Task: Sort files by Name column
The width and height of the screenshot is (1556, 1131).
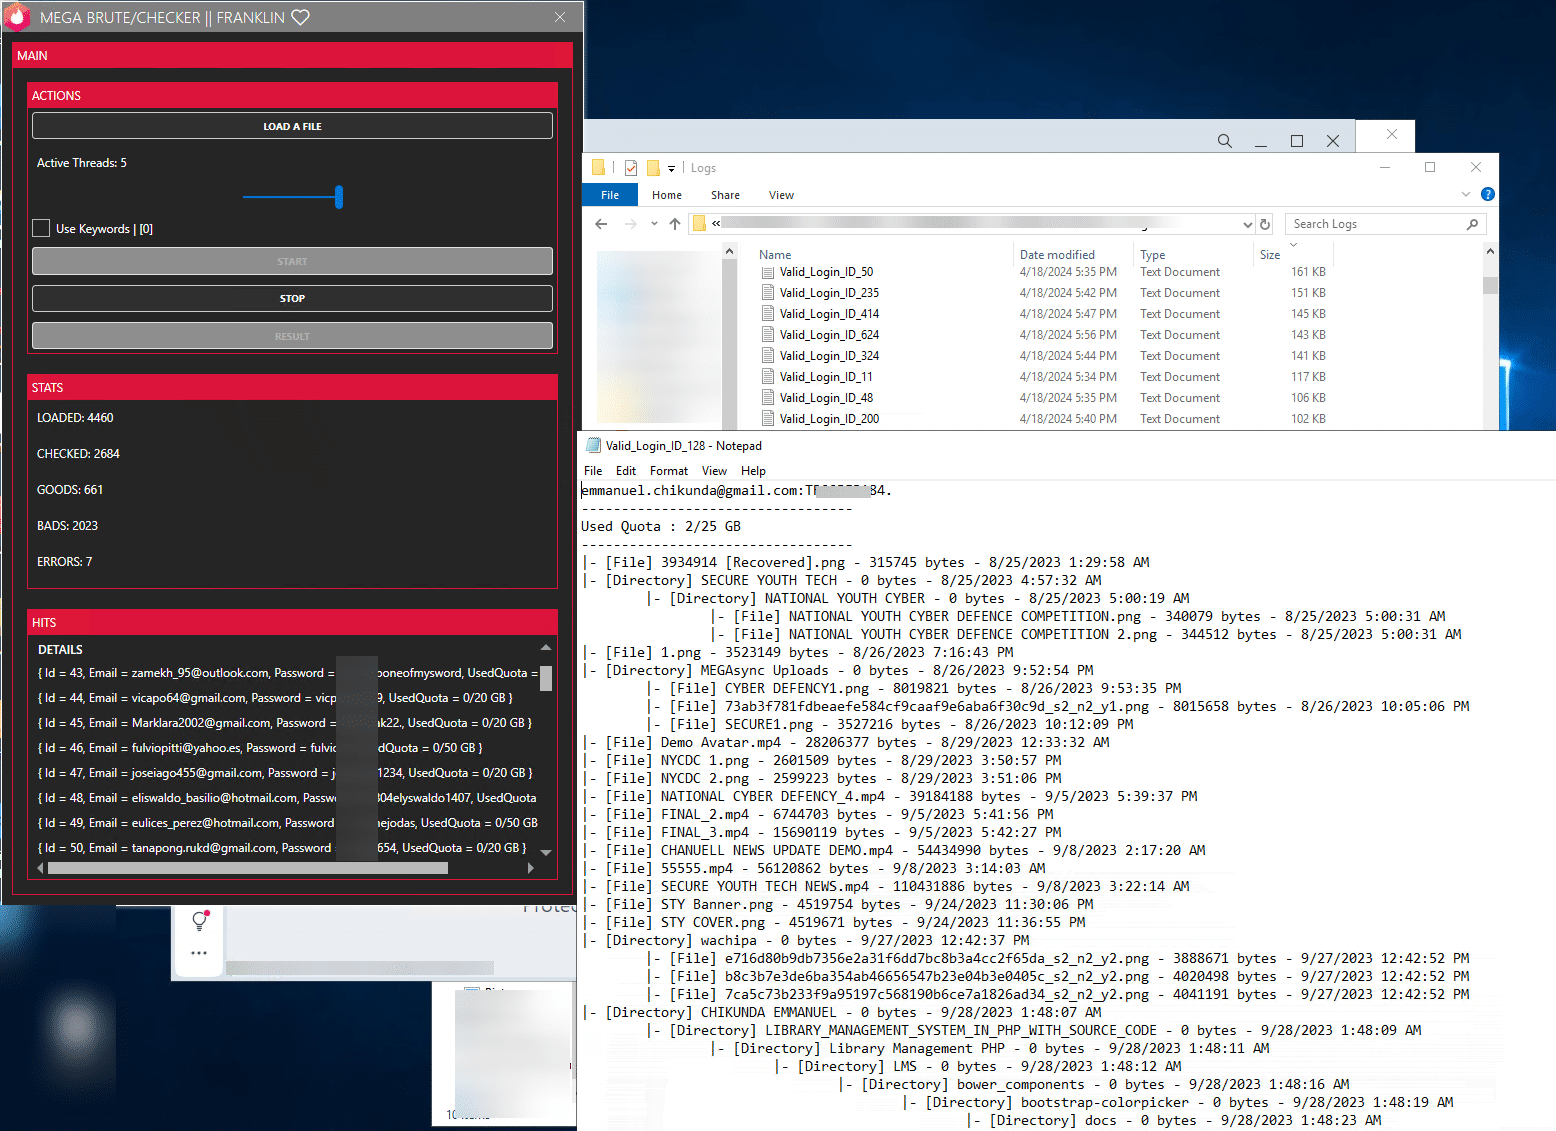Action: [x=775, y=255]
